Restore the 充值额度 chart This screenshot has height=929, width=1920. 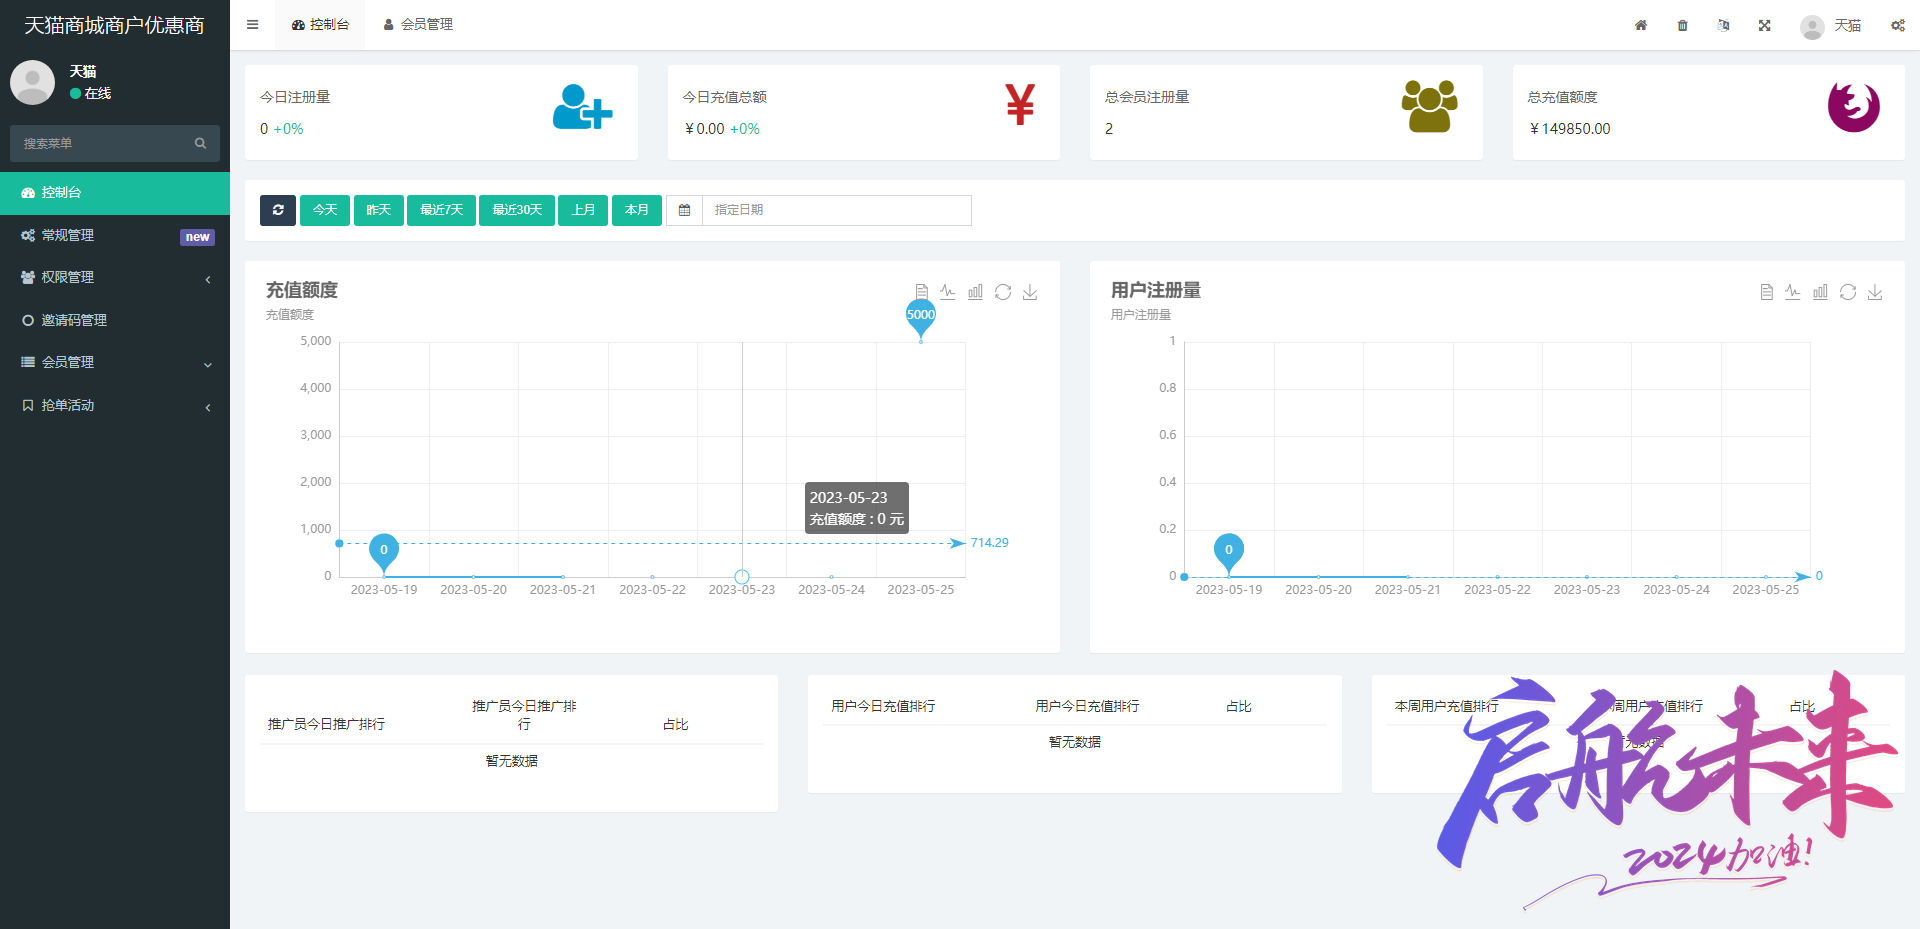1003,292
